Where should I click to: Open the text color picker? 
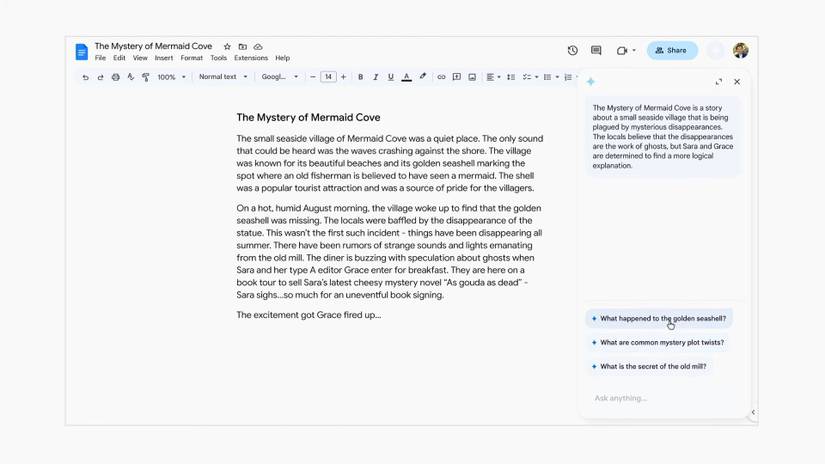[406, 77]
